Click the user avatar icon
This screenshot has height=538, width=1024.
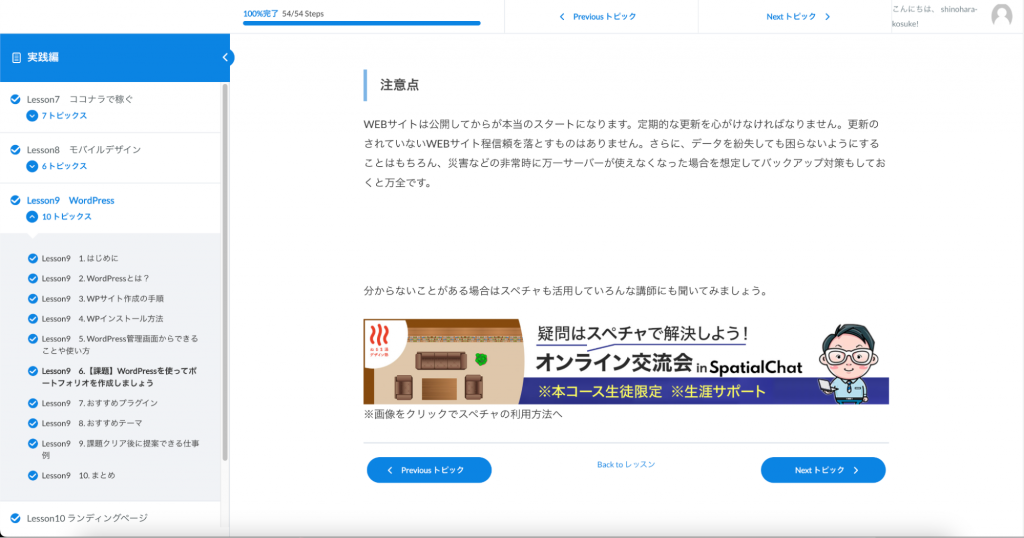(1001, 15)
